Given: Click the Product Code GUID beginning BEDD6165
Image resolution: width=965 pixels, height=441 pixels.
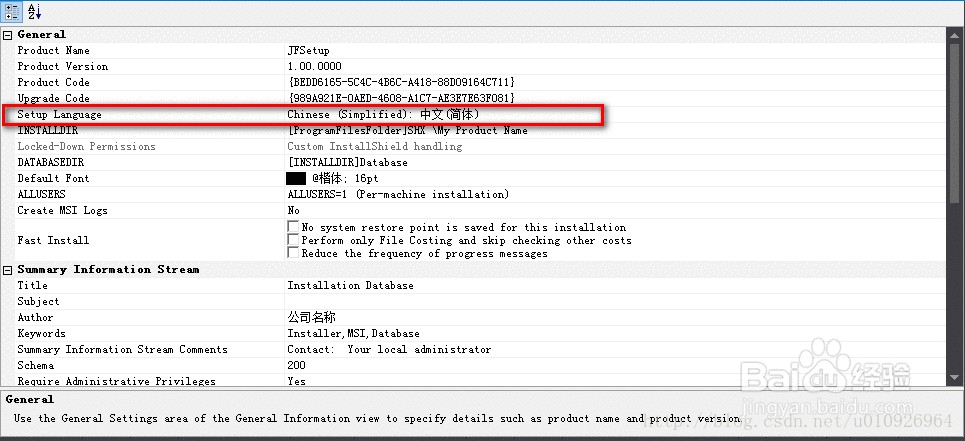Looking at the screenshot, I should tap(401, 82).
